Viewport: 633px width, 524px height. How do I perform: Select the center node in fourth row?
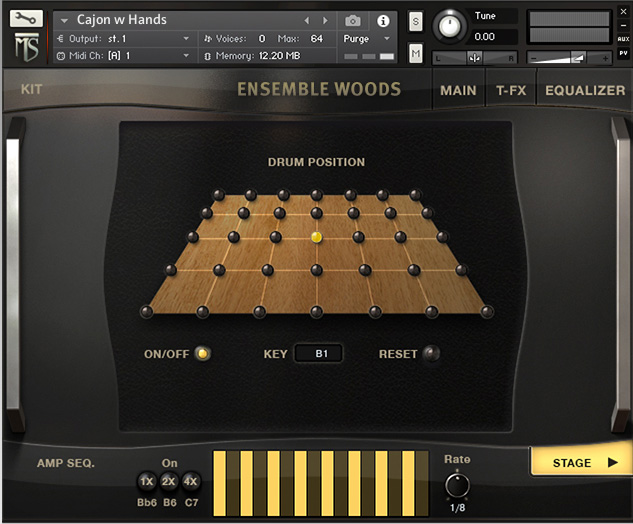(316, 270)
